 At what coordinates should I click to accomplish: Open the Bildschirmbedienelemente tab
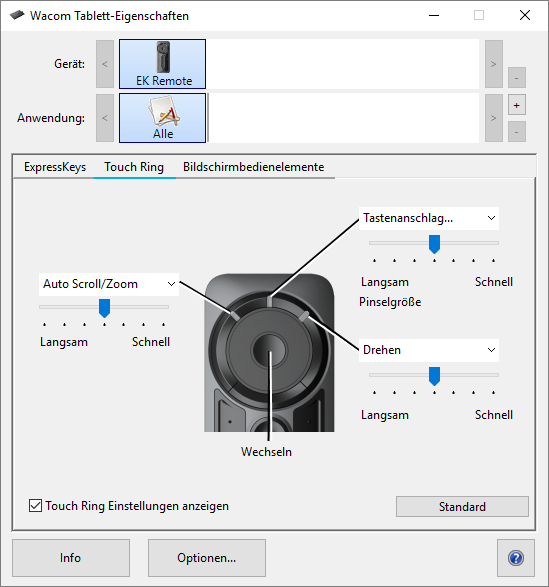click(254, 167)
